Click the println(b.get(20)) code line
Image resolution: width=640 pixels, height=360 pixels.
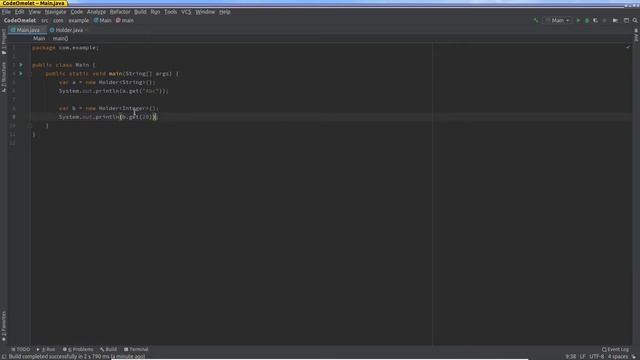pyautogui.click(x=109, y=117)
